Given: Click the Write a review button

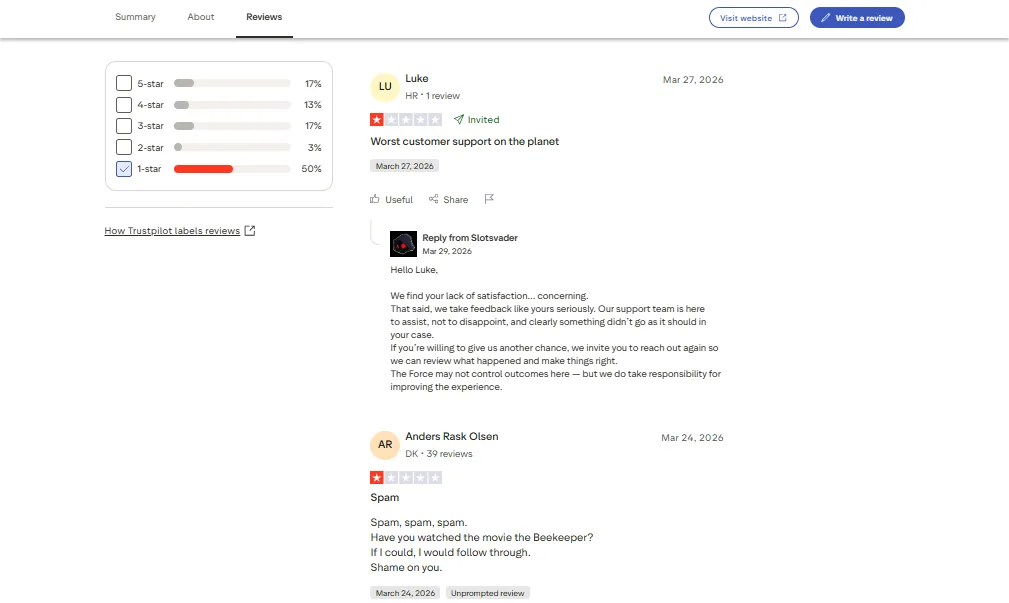Looking at the screenshot, I should (857, 17).
